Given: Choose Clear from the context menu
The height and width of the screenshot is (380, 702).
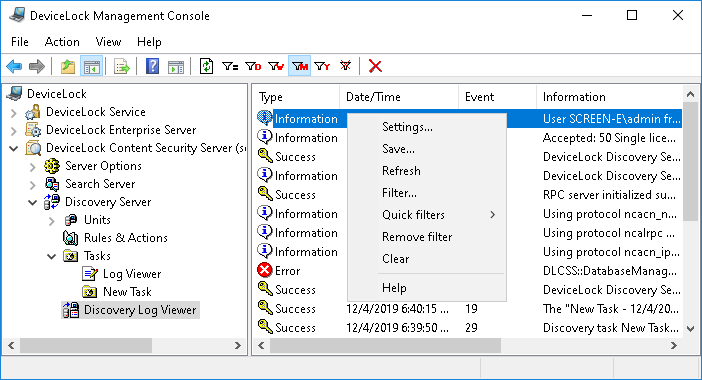Looking at the screenshot, I should pos(427,259).
